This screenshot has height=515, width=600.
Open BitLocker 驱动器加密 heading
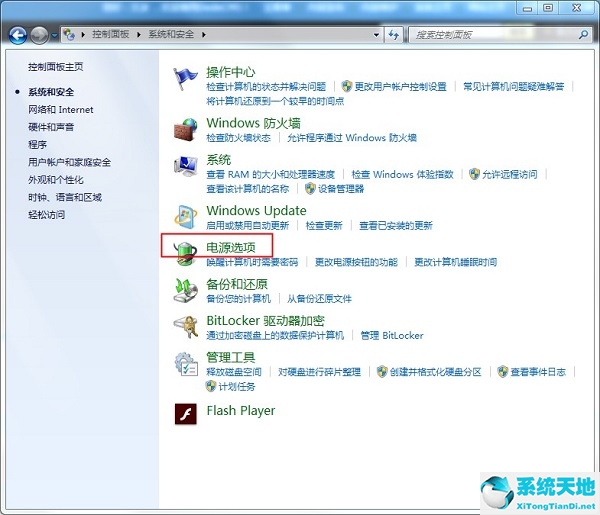pyautogui.click(x=266, y=321)
